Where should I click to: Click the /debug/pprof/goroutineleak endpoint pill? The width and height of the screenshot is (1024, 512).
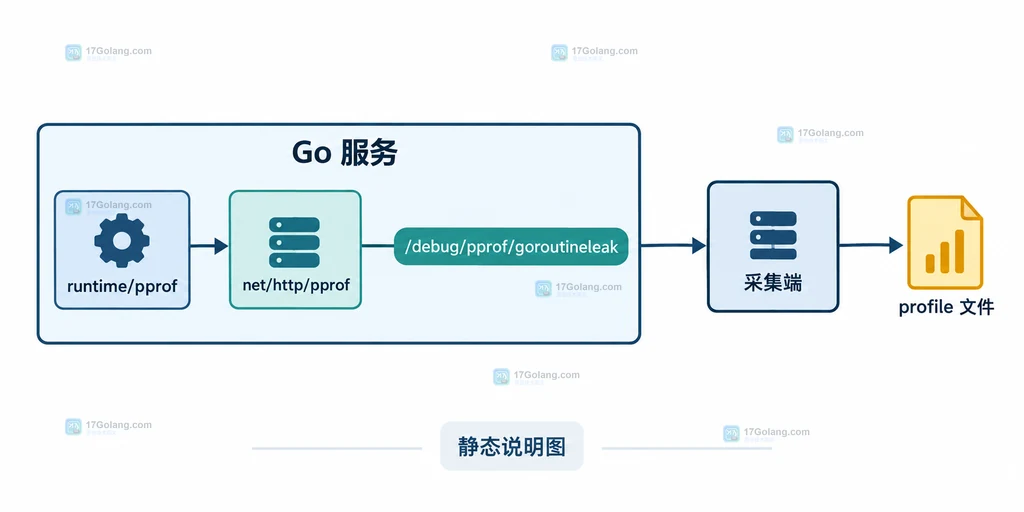(511, 247)
